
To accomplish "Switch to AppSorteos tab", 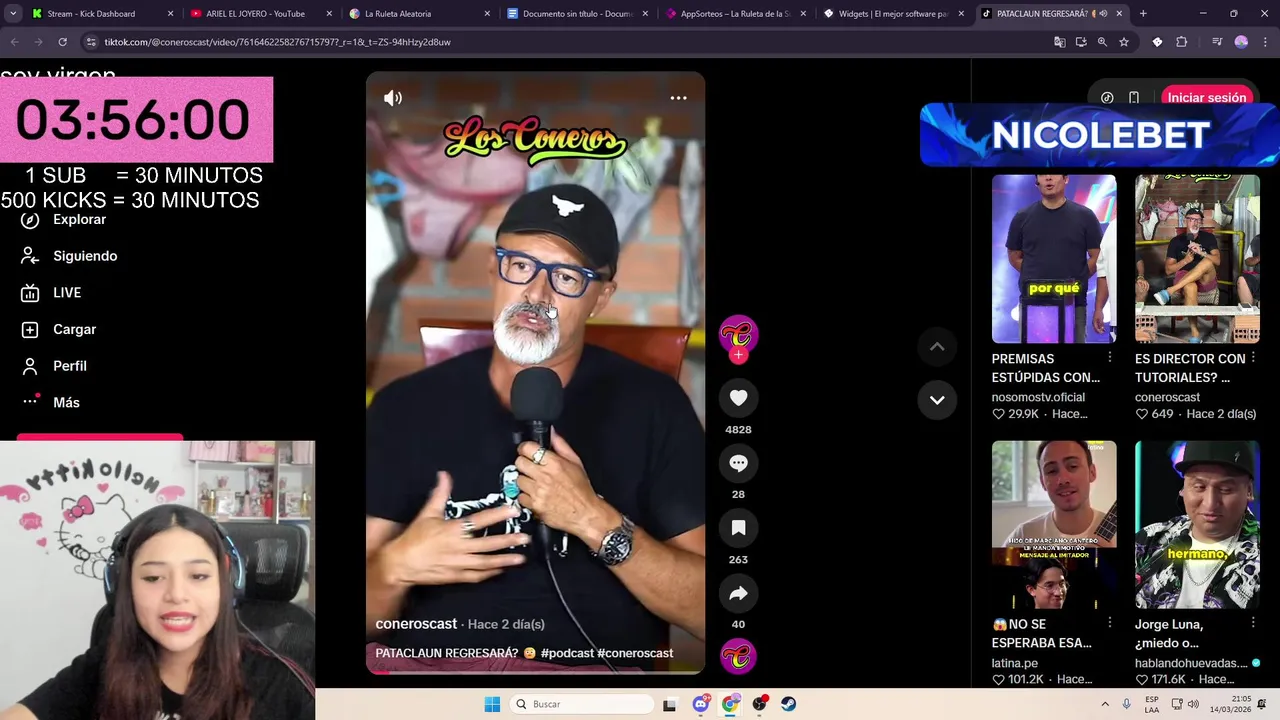I will click(x=735, y=14).
